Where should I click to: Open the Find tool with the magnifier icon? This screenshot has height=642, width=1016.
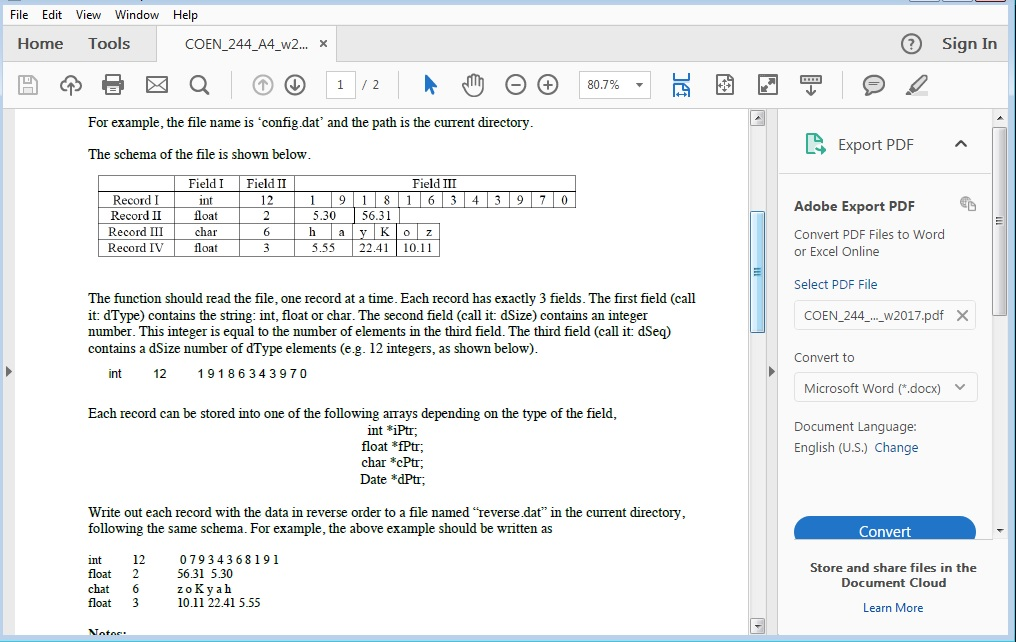point(198,85)
